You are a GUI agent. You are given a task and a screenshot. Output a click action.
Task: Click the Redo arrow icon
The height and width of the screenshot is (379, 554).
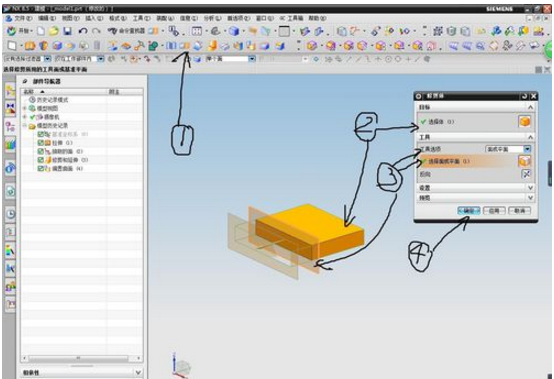point(96,31)
